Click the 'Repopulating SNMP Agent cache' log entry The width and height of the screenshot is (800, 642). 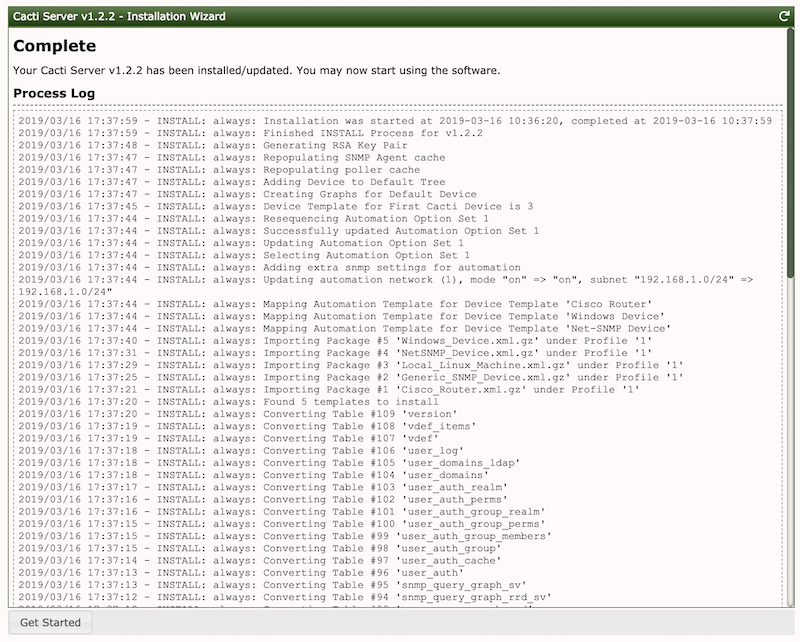(x=232, y=158)
